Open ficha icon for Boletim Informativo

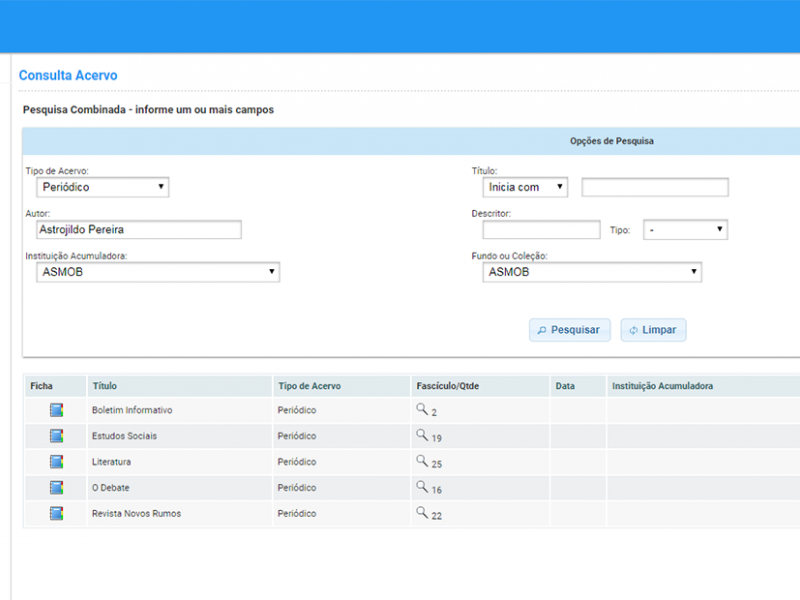tap(56, 410)
